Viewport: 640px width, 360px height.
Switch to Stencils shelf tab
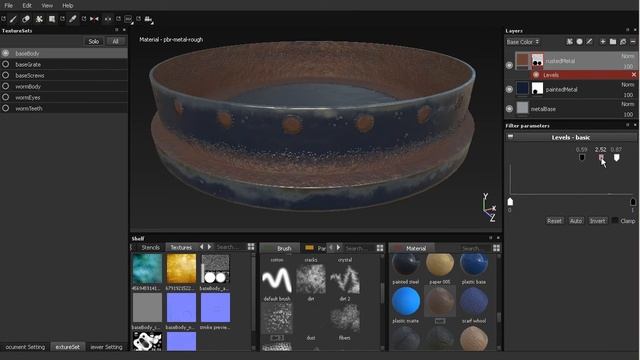[x=150, y=247]
